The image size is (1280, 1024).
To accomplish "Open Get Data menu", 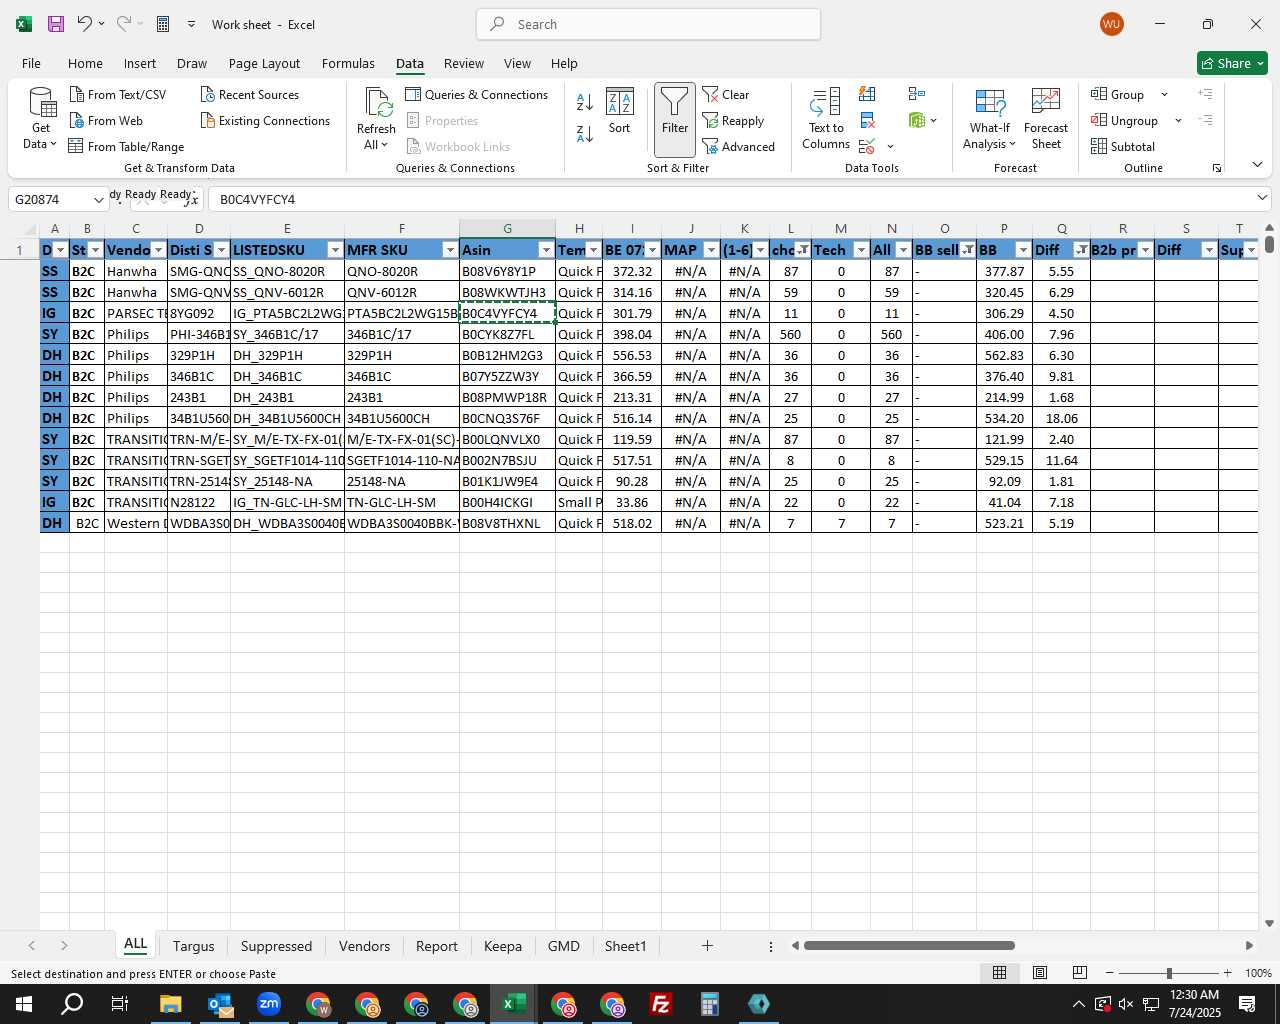I will (41, 118).
